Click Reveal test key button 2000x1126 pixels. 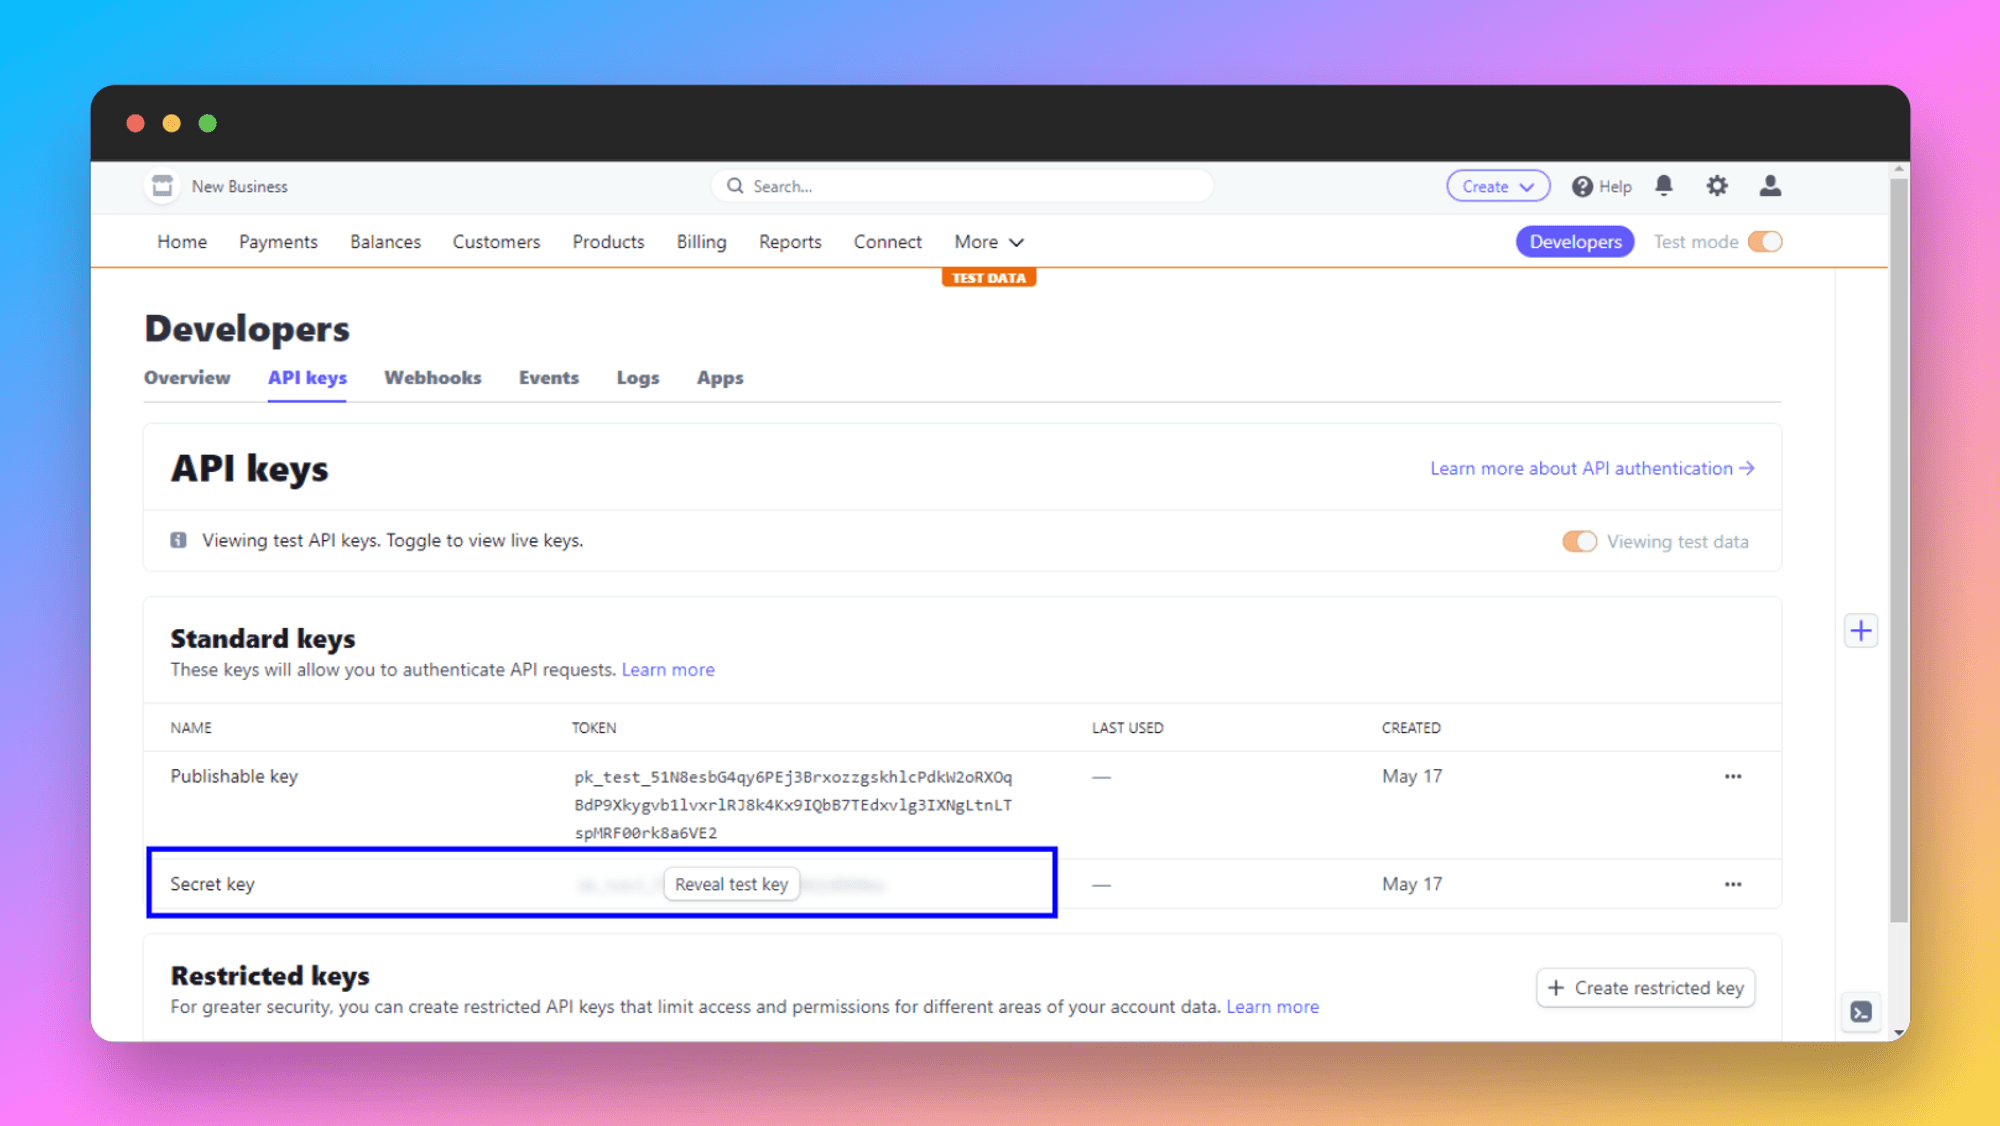(x=731, y=884)
